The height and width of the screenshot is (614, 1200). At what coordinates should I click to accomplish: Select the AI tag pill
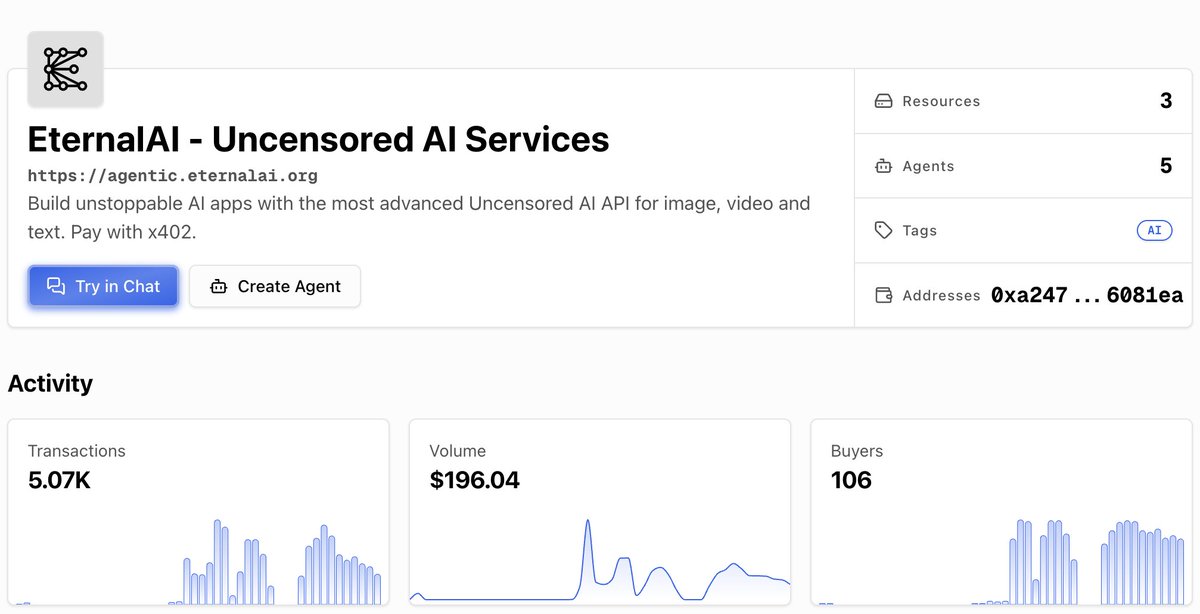click(1155, 230)
